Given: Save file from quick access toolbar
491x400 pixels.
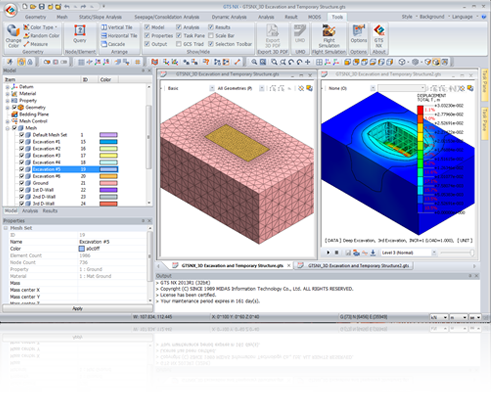Looking at the screenshot, I should coord(42,6).
